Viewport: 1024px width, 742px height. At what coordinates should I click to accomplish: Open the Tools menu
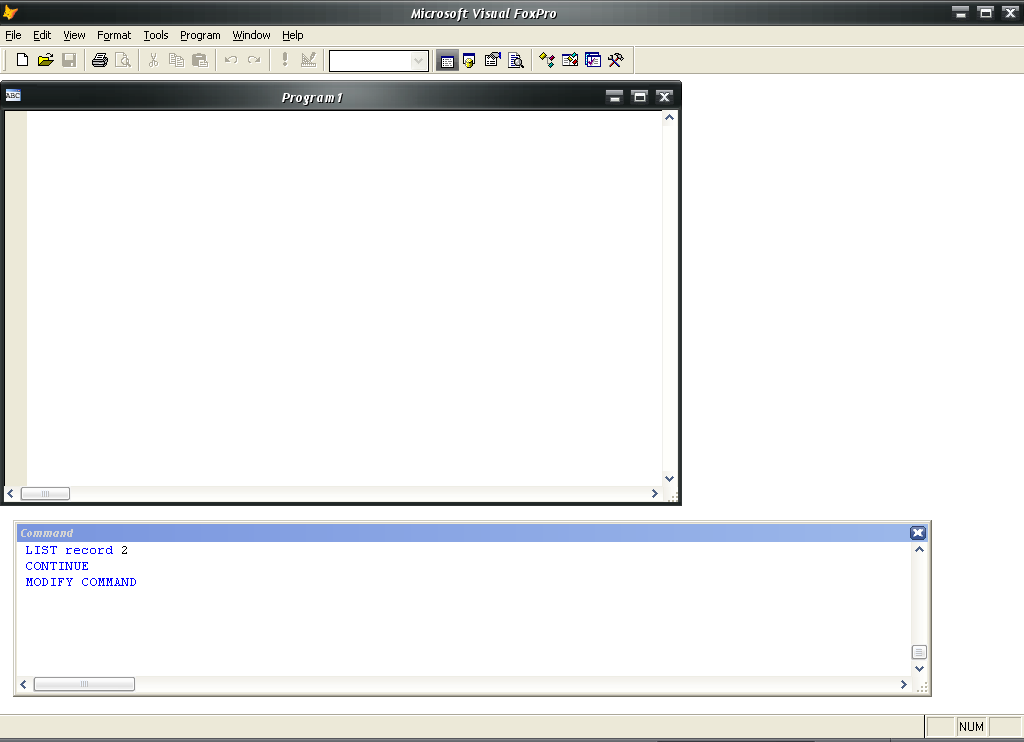click(155, 35)
